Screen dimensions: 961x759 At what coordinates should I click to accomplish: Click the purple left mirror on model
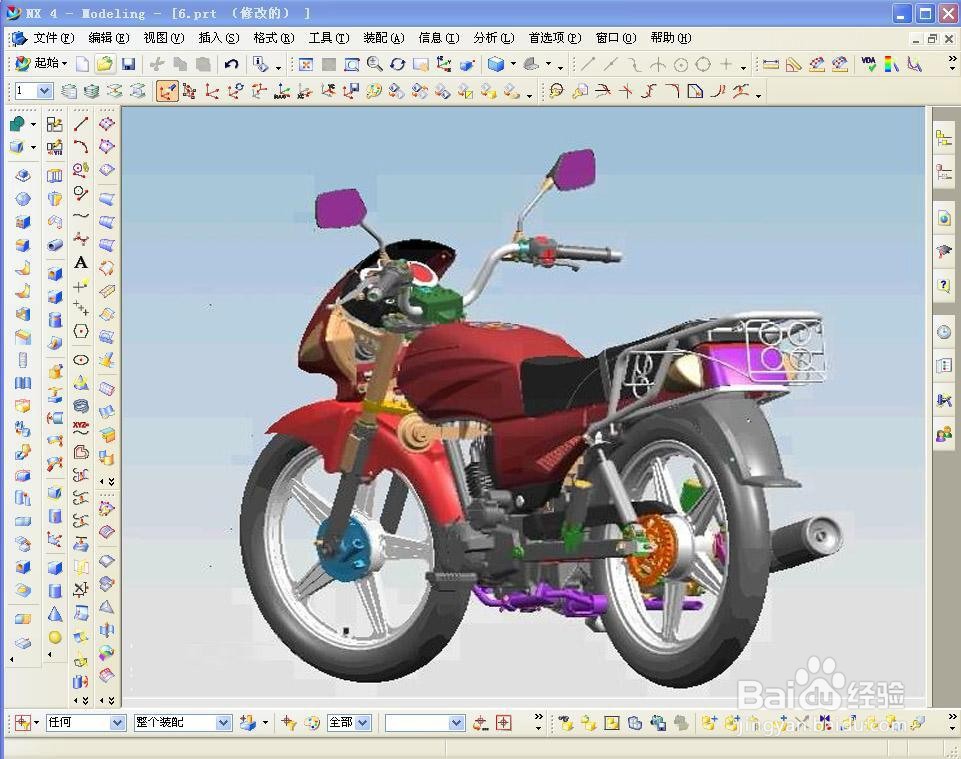click(341, 208)
